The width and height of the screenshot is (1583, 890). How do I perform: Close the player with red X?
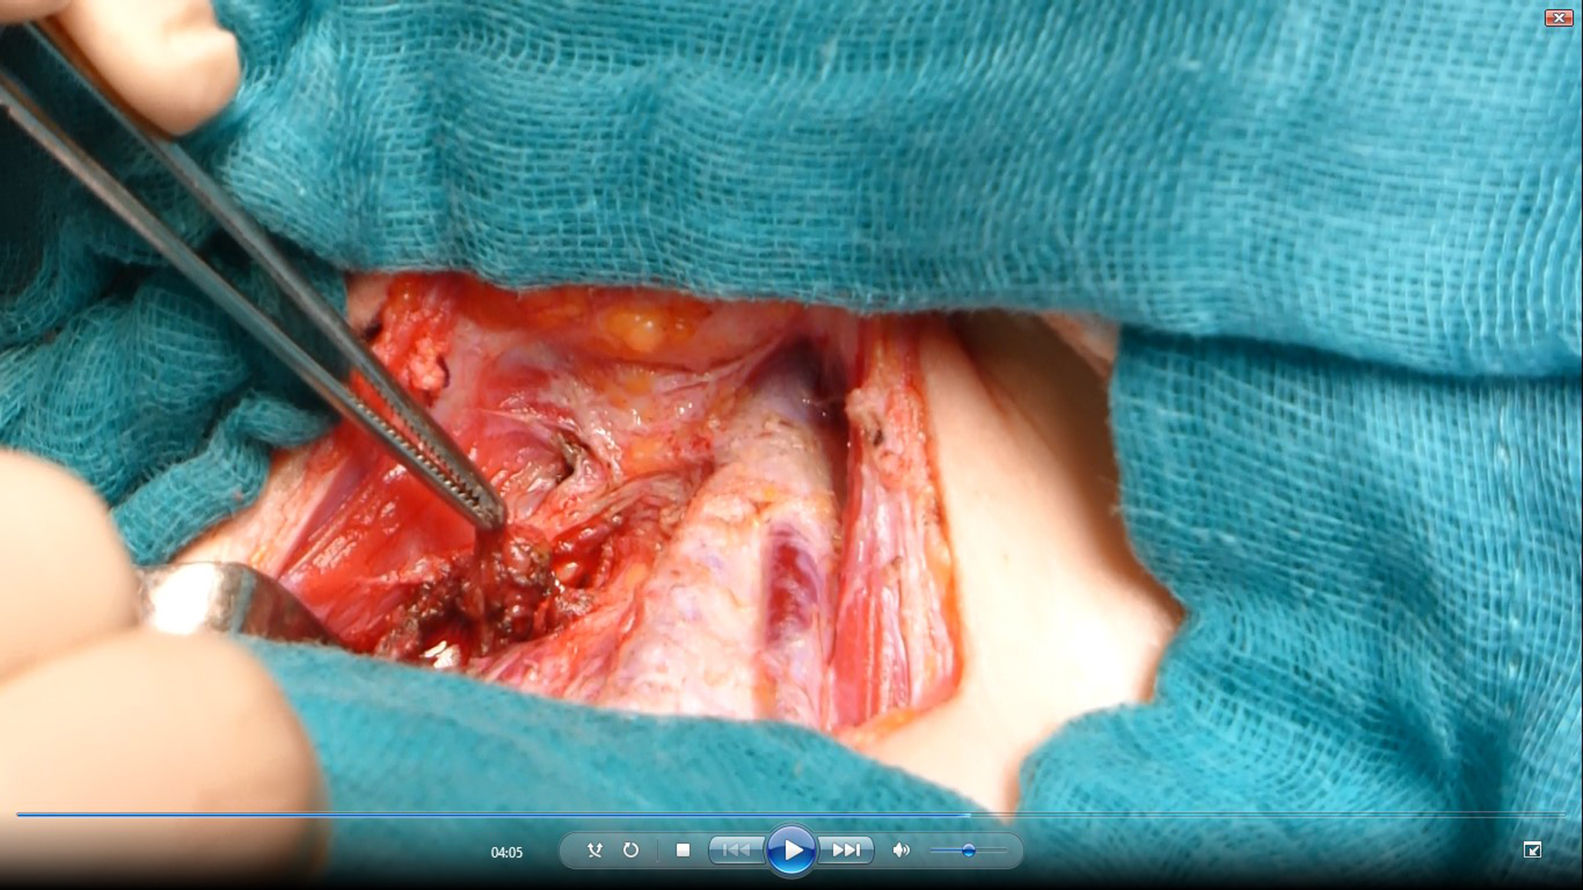click(1558, 18)
